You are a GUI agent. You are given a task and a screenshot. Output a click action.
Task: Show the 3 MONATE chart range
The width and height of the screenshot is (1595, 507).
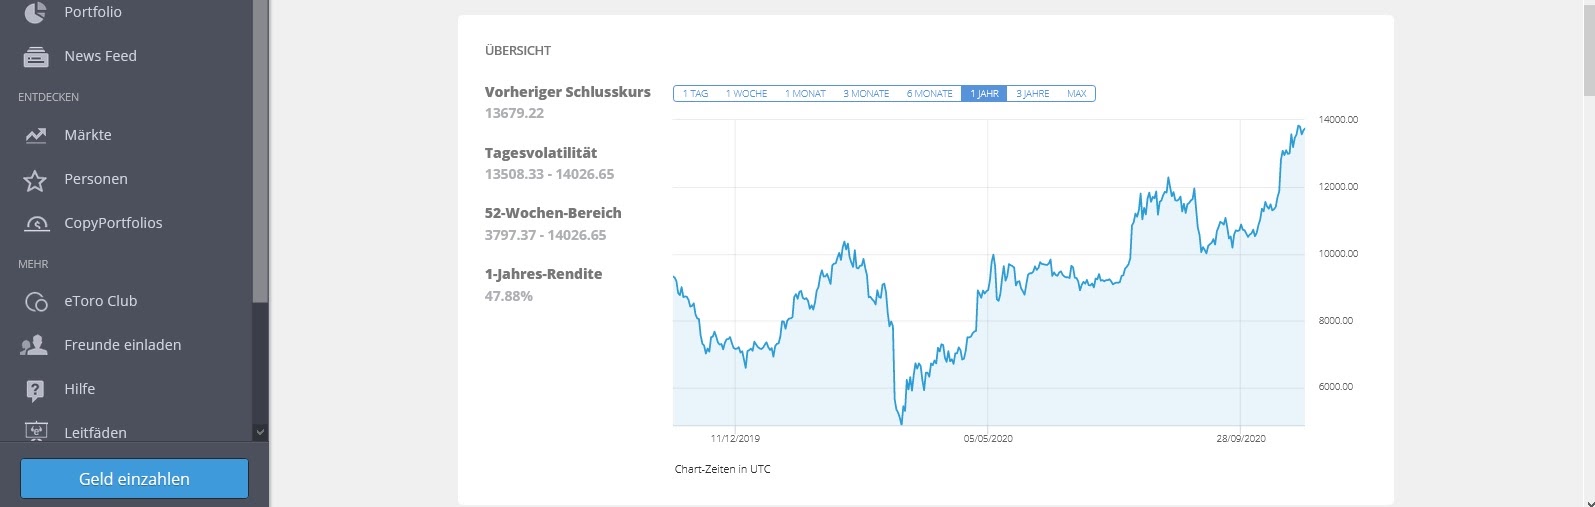[x=866, y=94]
